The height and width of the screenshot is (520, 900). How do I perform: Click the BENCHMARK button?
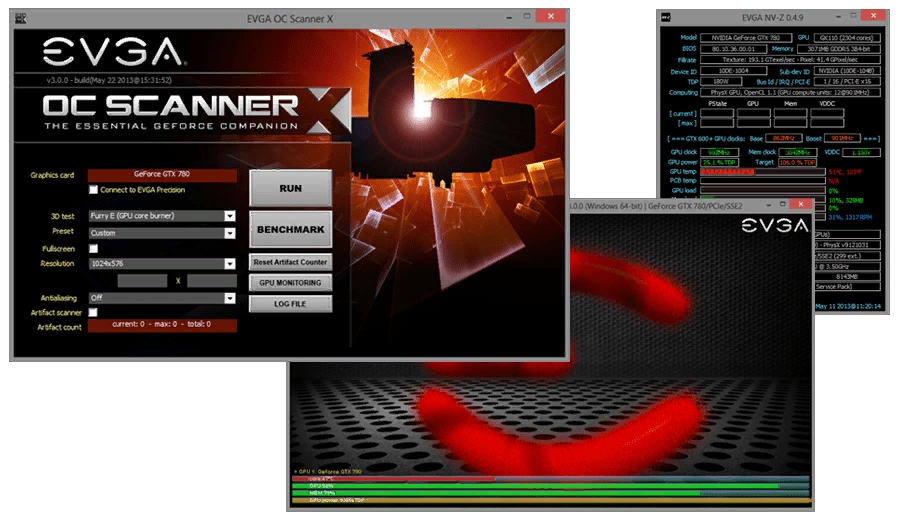290,230
